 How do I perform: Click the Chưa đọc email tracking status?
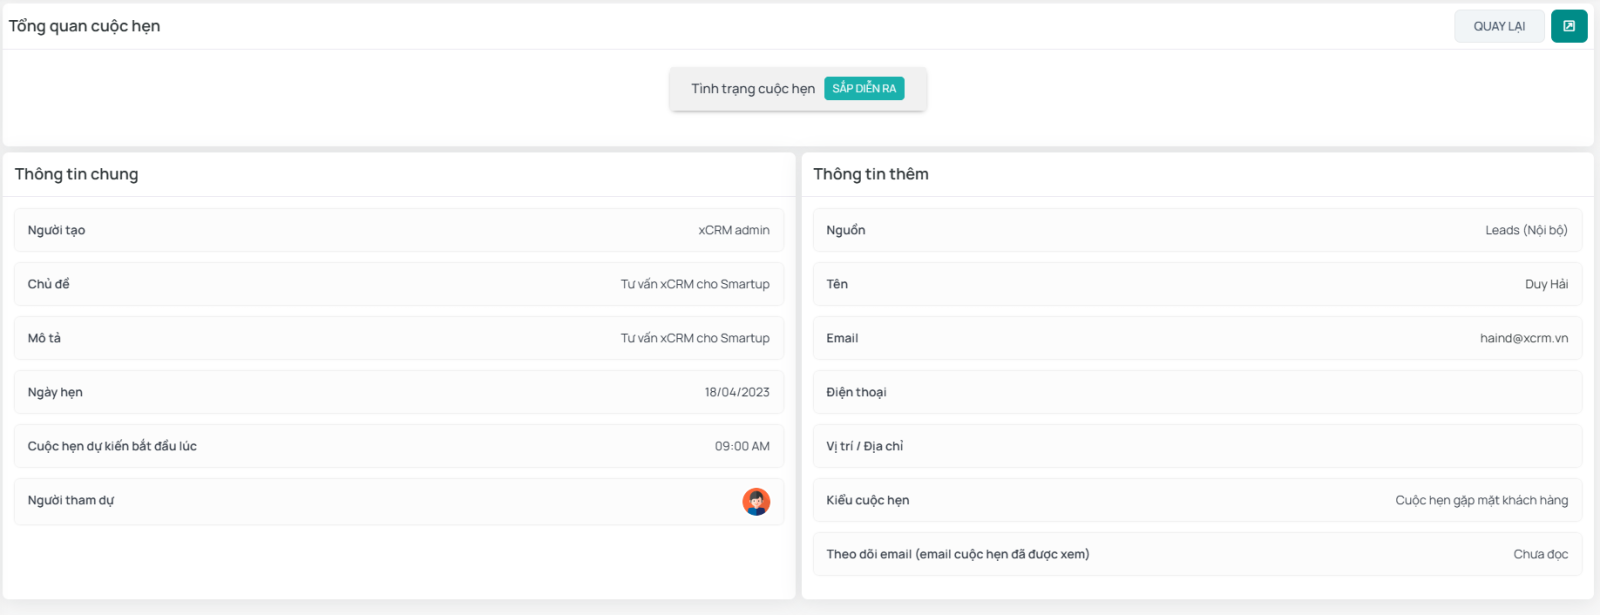pos(1540,554)
